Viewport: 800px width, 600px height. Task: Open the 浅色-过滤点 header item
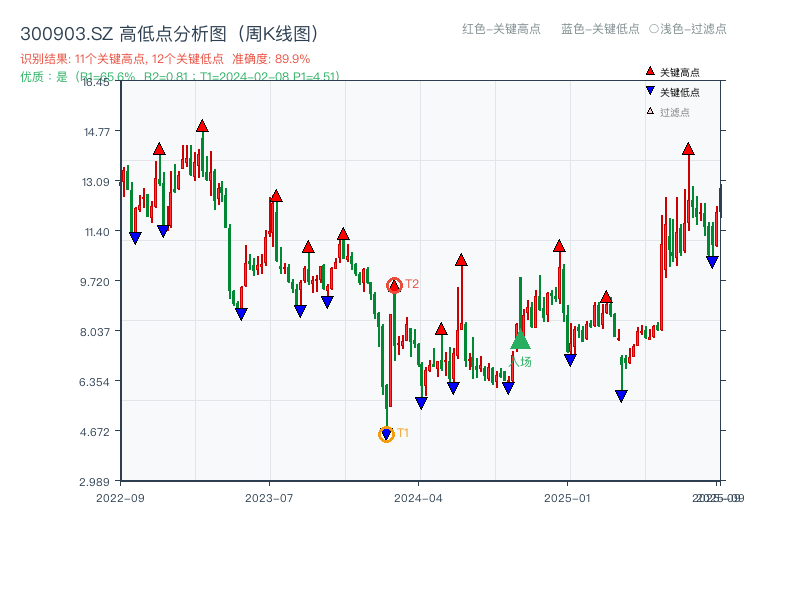(688, 29)
